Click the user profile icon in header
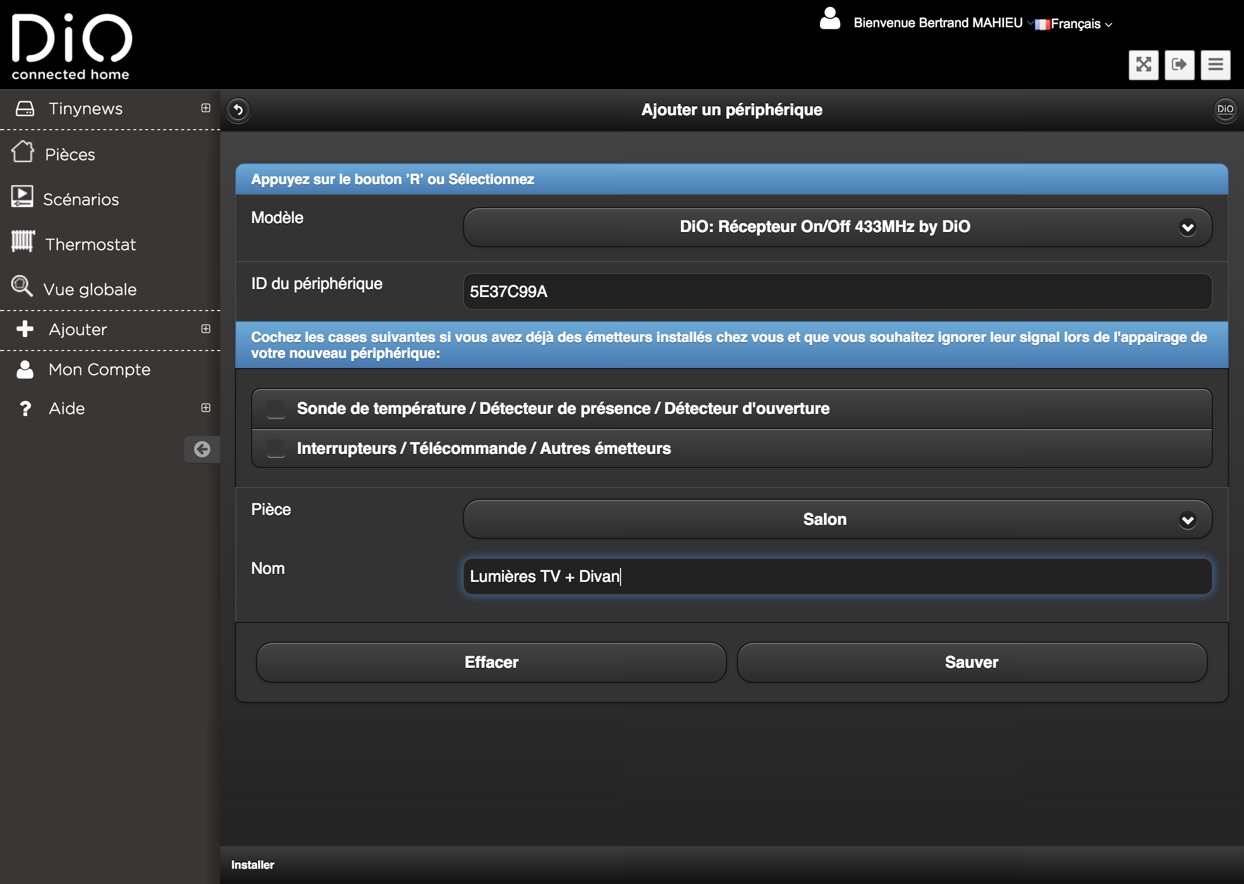 (830, 19)
